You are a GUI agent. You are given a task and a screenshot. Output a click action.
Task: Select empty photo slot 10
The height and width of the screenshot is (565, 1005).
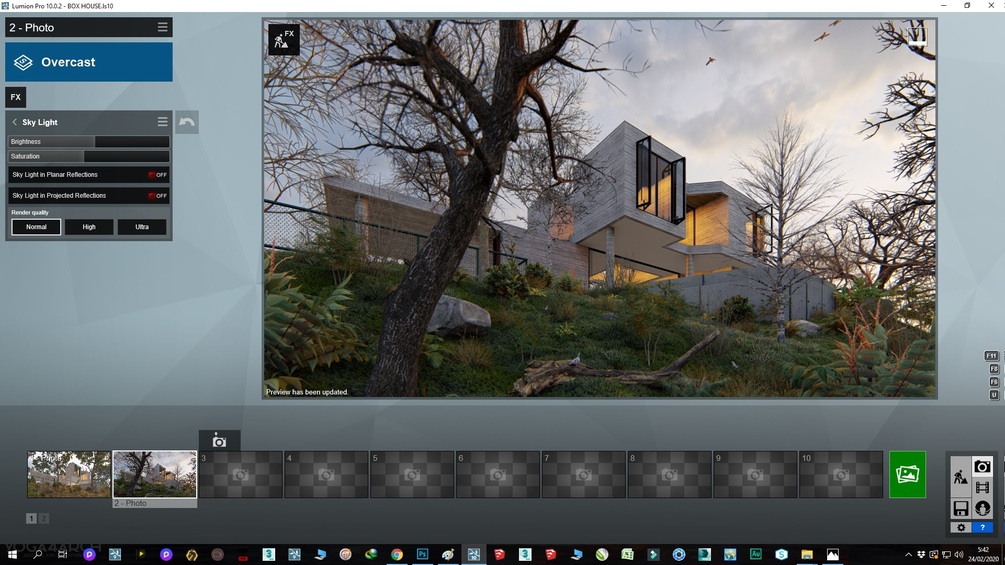coord(842,475)
